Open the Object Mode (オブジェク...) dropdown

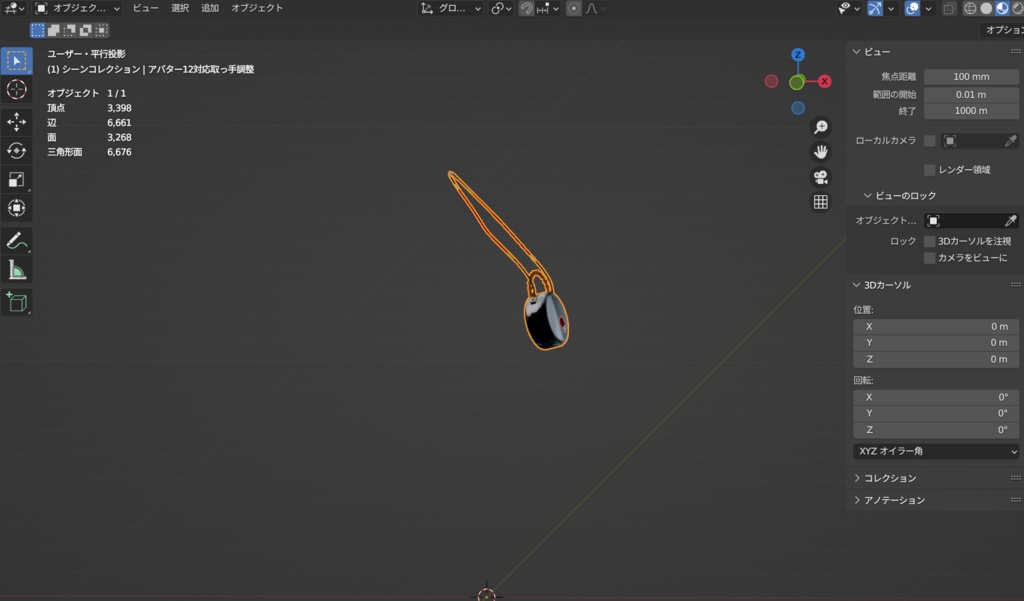click(77, 8)
